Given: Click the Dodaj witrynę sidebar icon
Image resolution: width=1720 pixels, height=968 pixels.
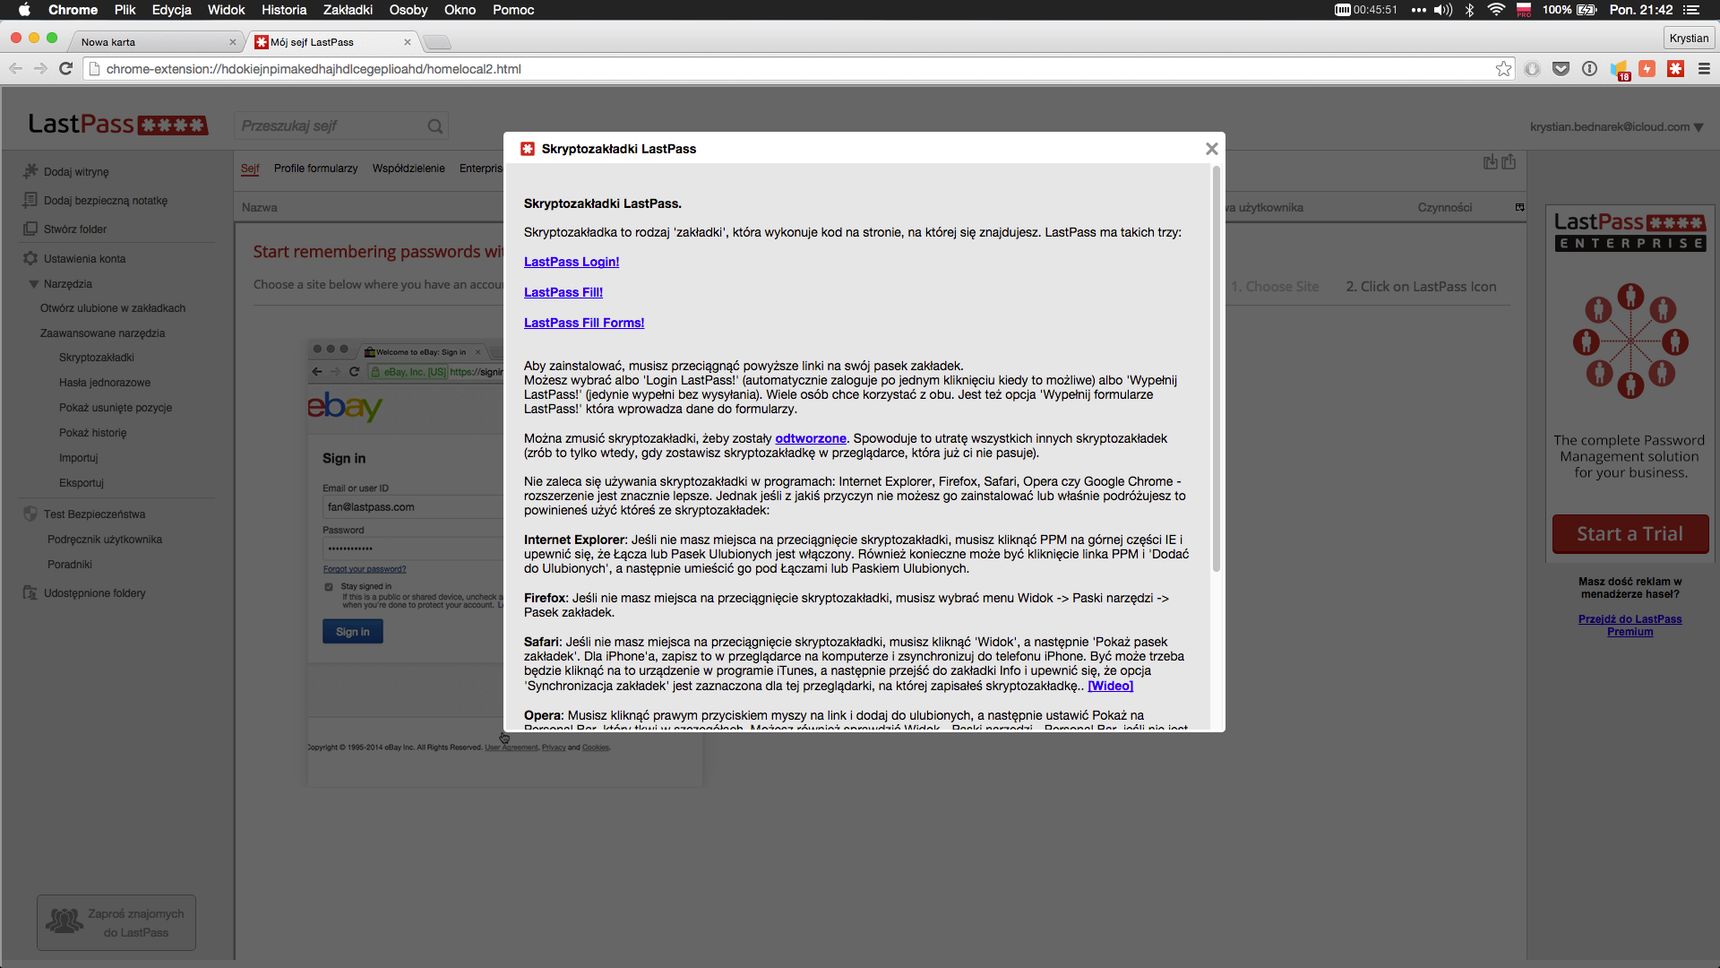Looking at the screenshot, I should (30, 171).
